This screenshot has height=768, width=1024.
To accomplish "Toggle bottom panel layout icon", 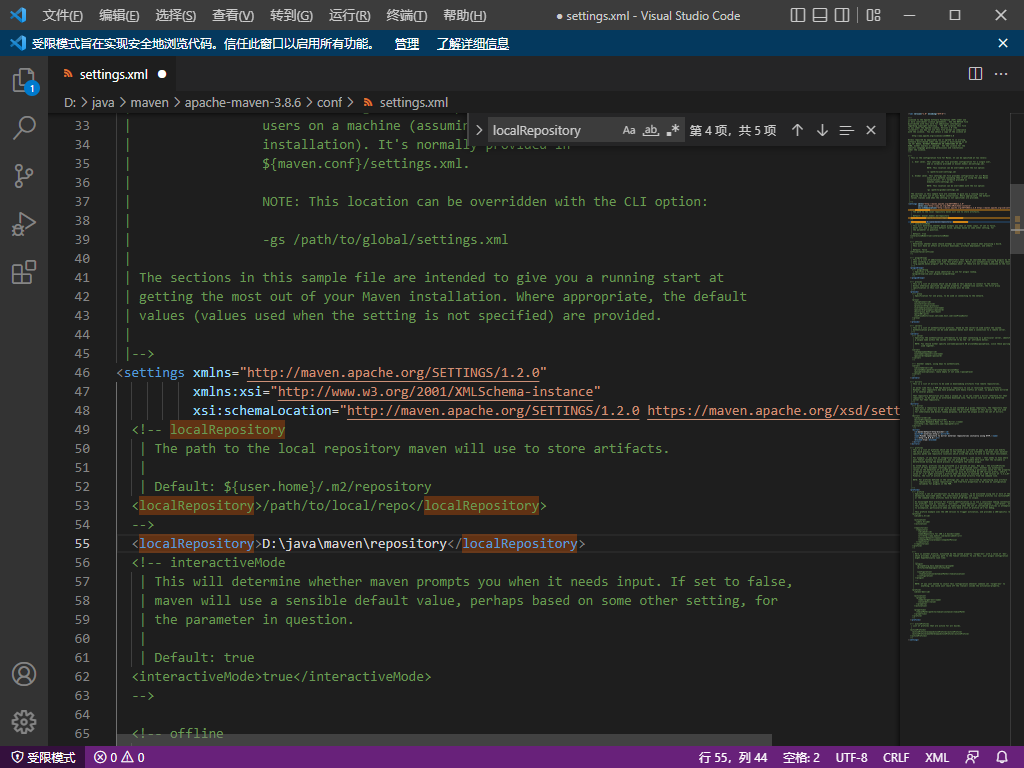I will [820, 15].
